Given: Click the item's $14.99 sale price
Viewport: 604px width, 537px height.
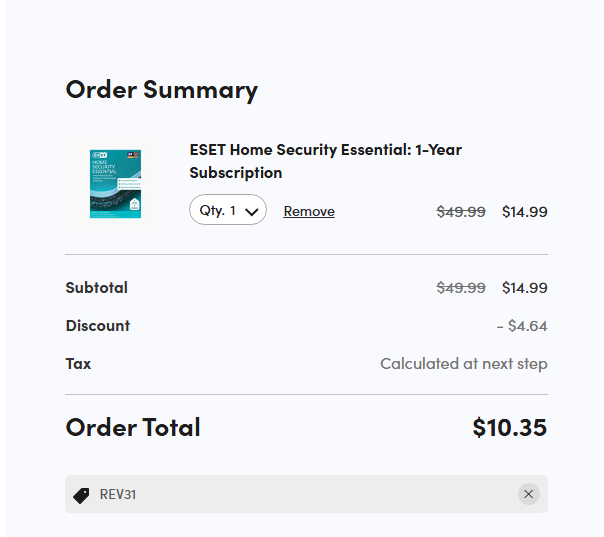Looking at the screenshot, I should (x=524, y=211).
